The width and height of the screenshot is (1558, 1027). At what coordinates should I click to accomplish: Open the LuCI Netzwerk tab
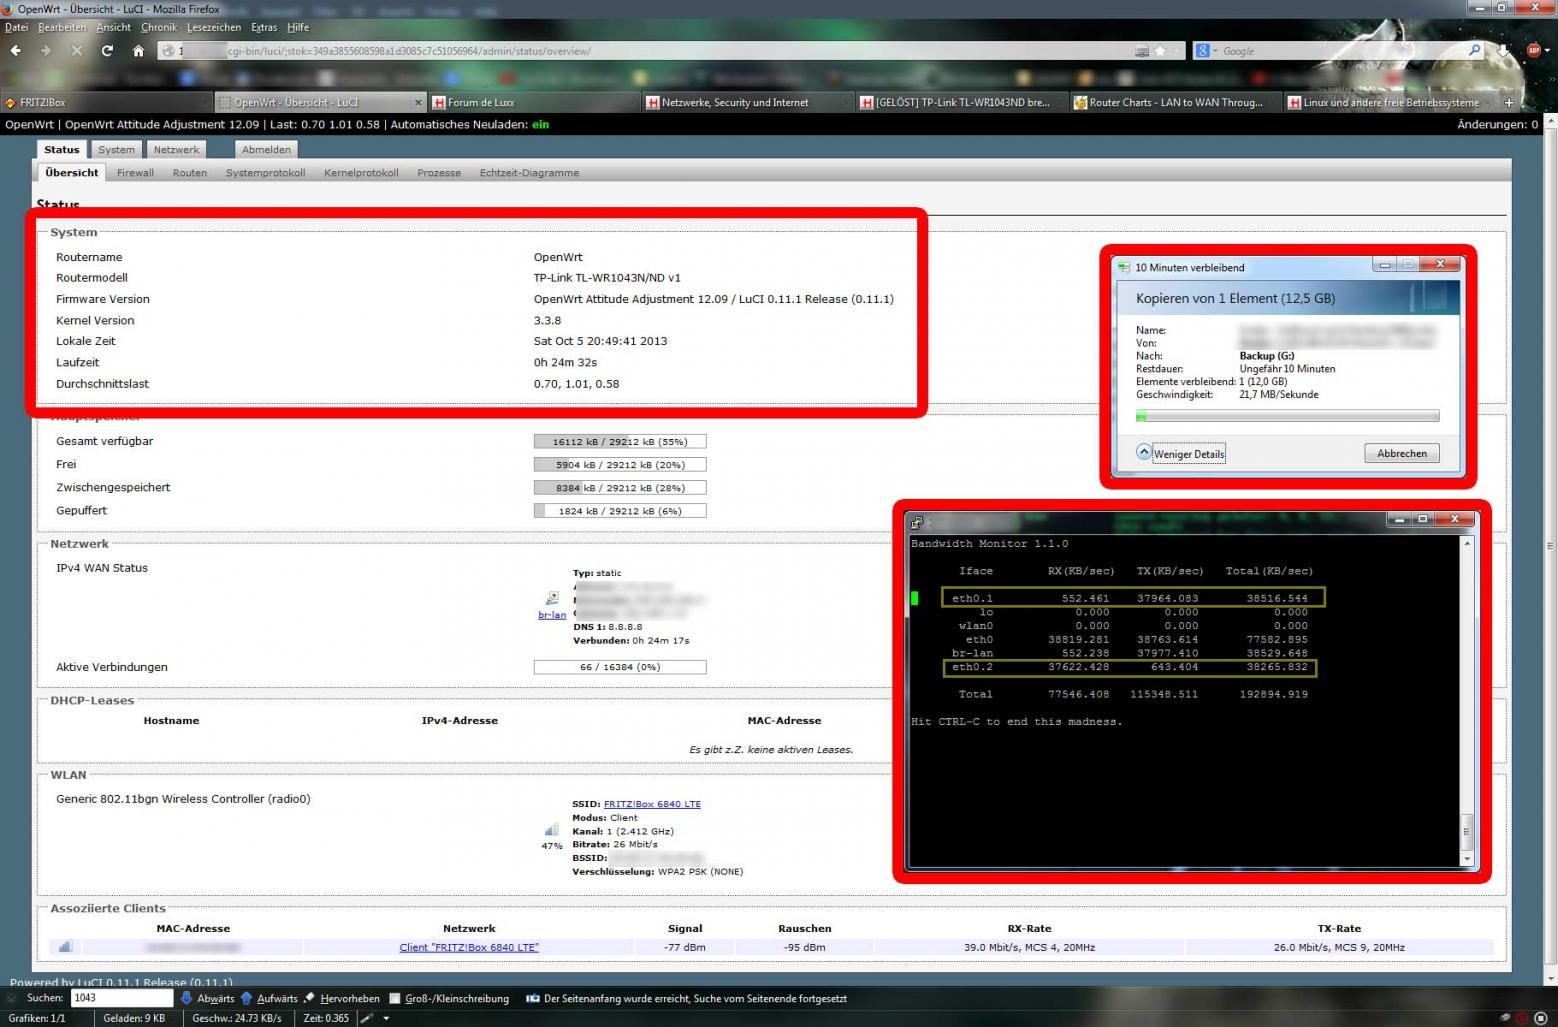(177, 149)
